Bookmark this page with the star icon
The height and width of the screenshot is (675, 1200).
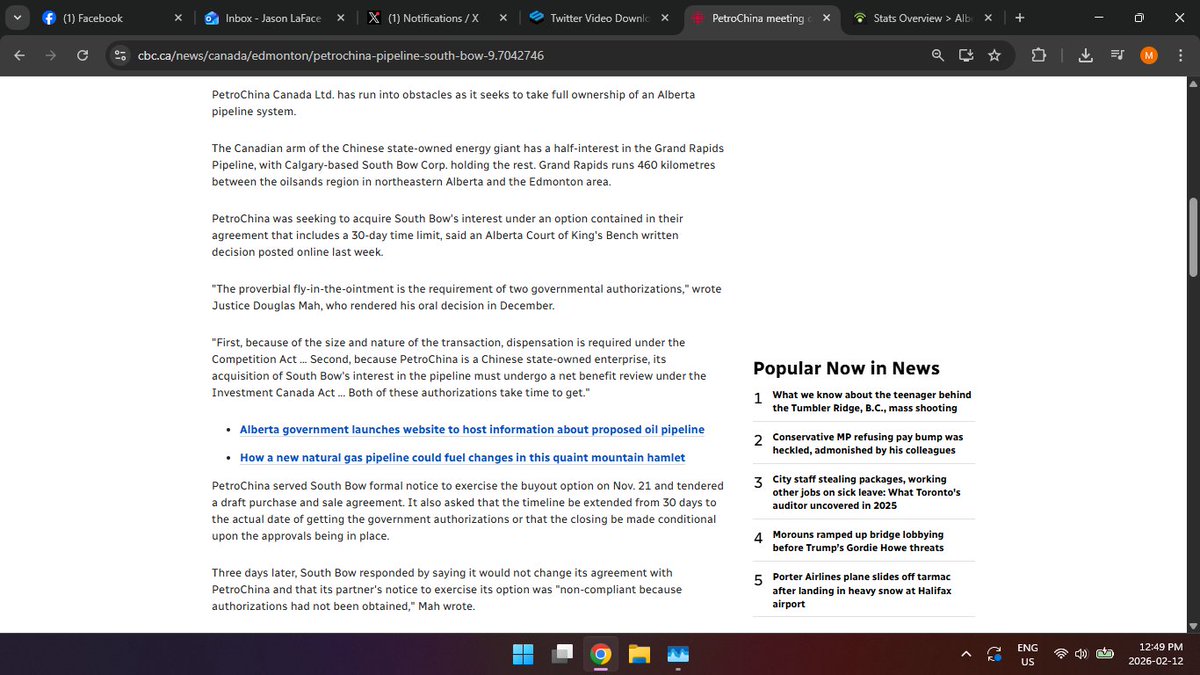pyautogui.click(x=994, y=55)
